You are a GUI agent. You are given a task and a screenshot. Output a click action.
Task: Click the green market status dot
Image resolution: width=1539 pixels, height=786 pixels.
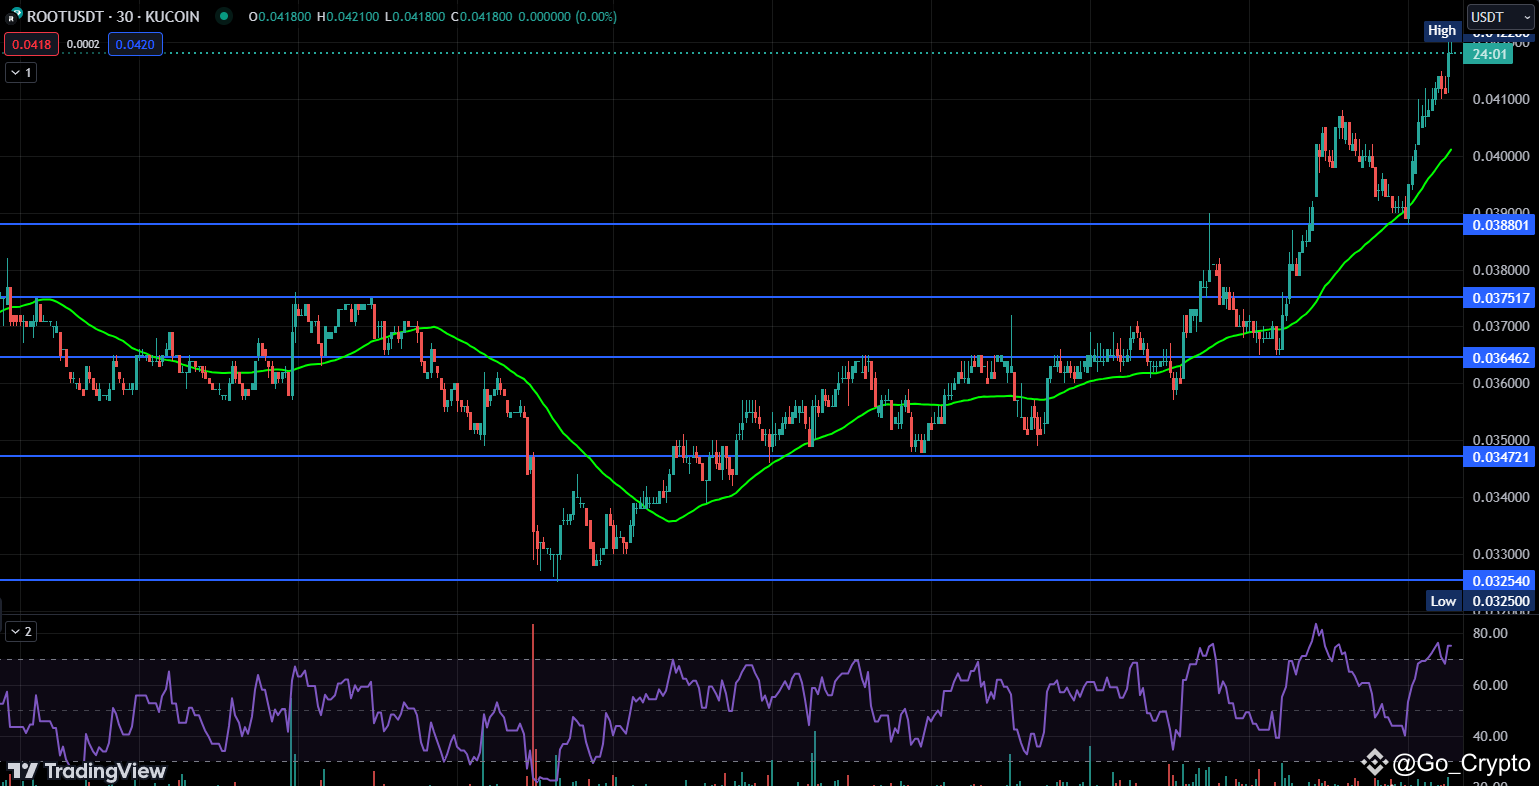tap(223, 17)
